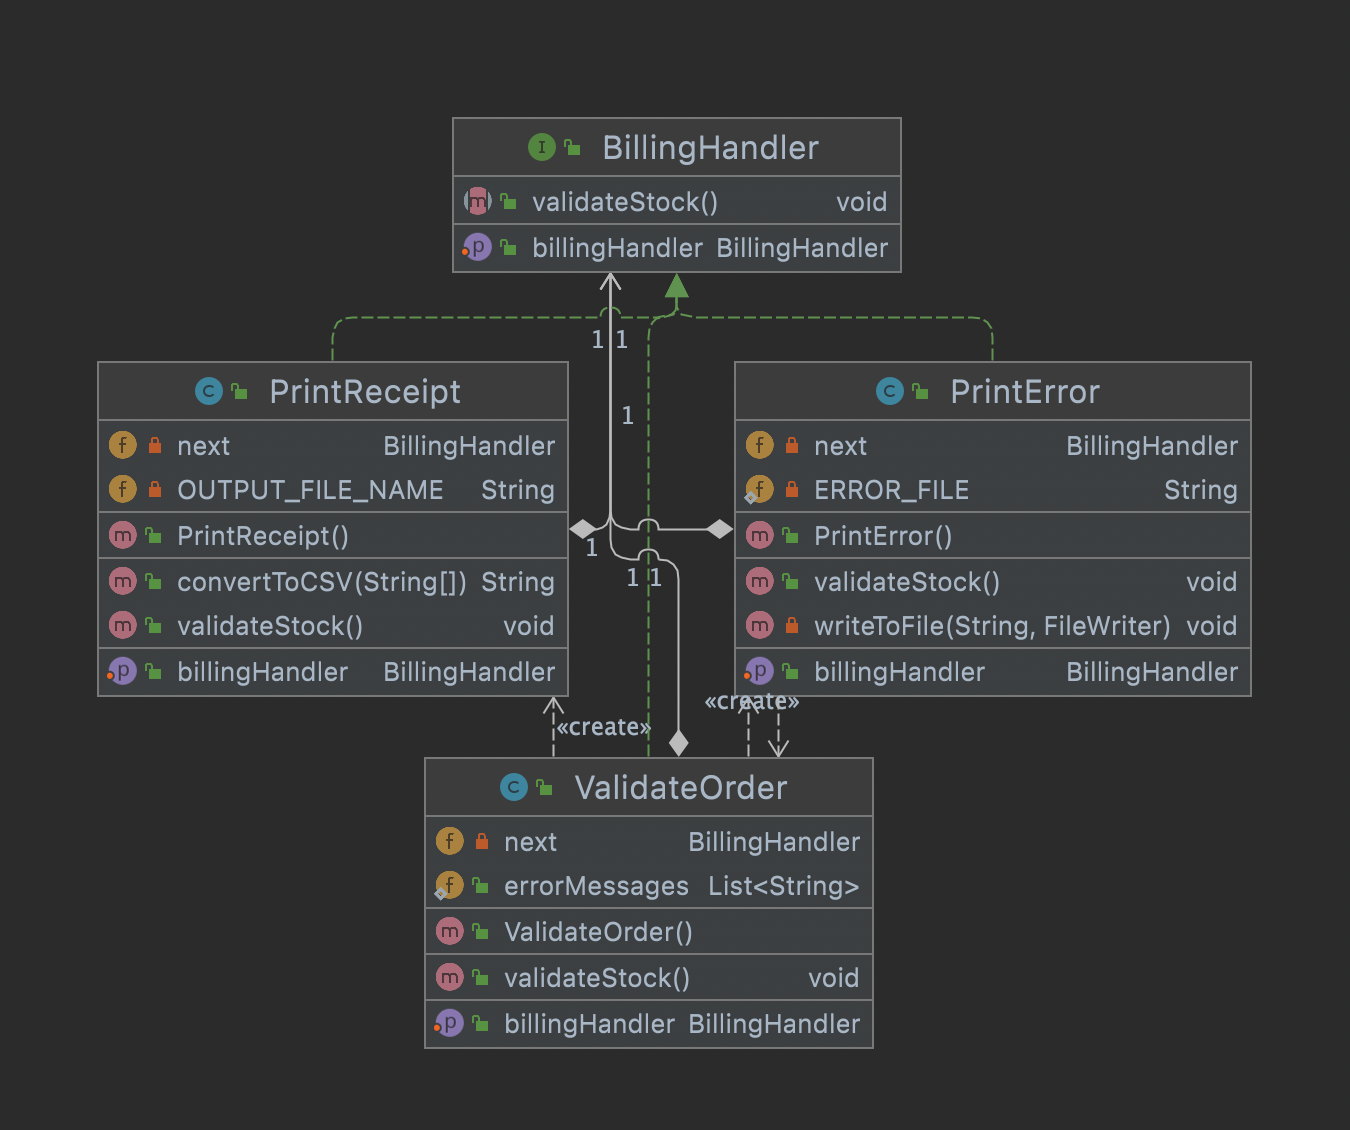The width and height of the screenshot is (1350, 1130).
Task: Click the interface icon beside BillingHandler
Action: point(540,147)
